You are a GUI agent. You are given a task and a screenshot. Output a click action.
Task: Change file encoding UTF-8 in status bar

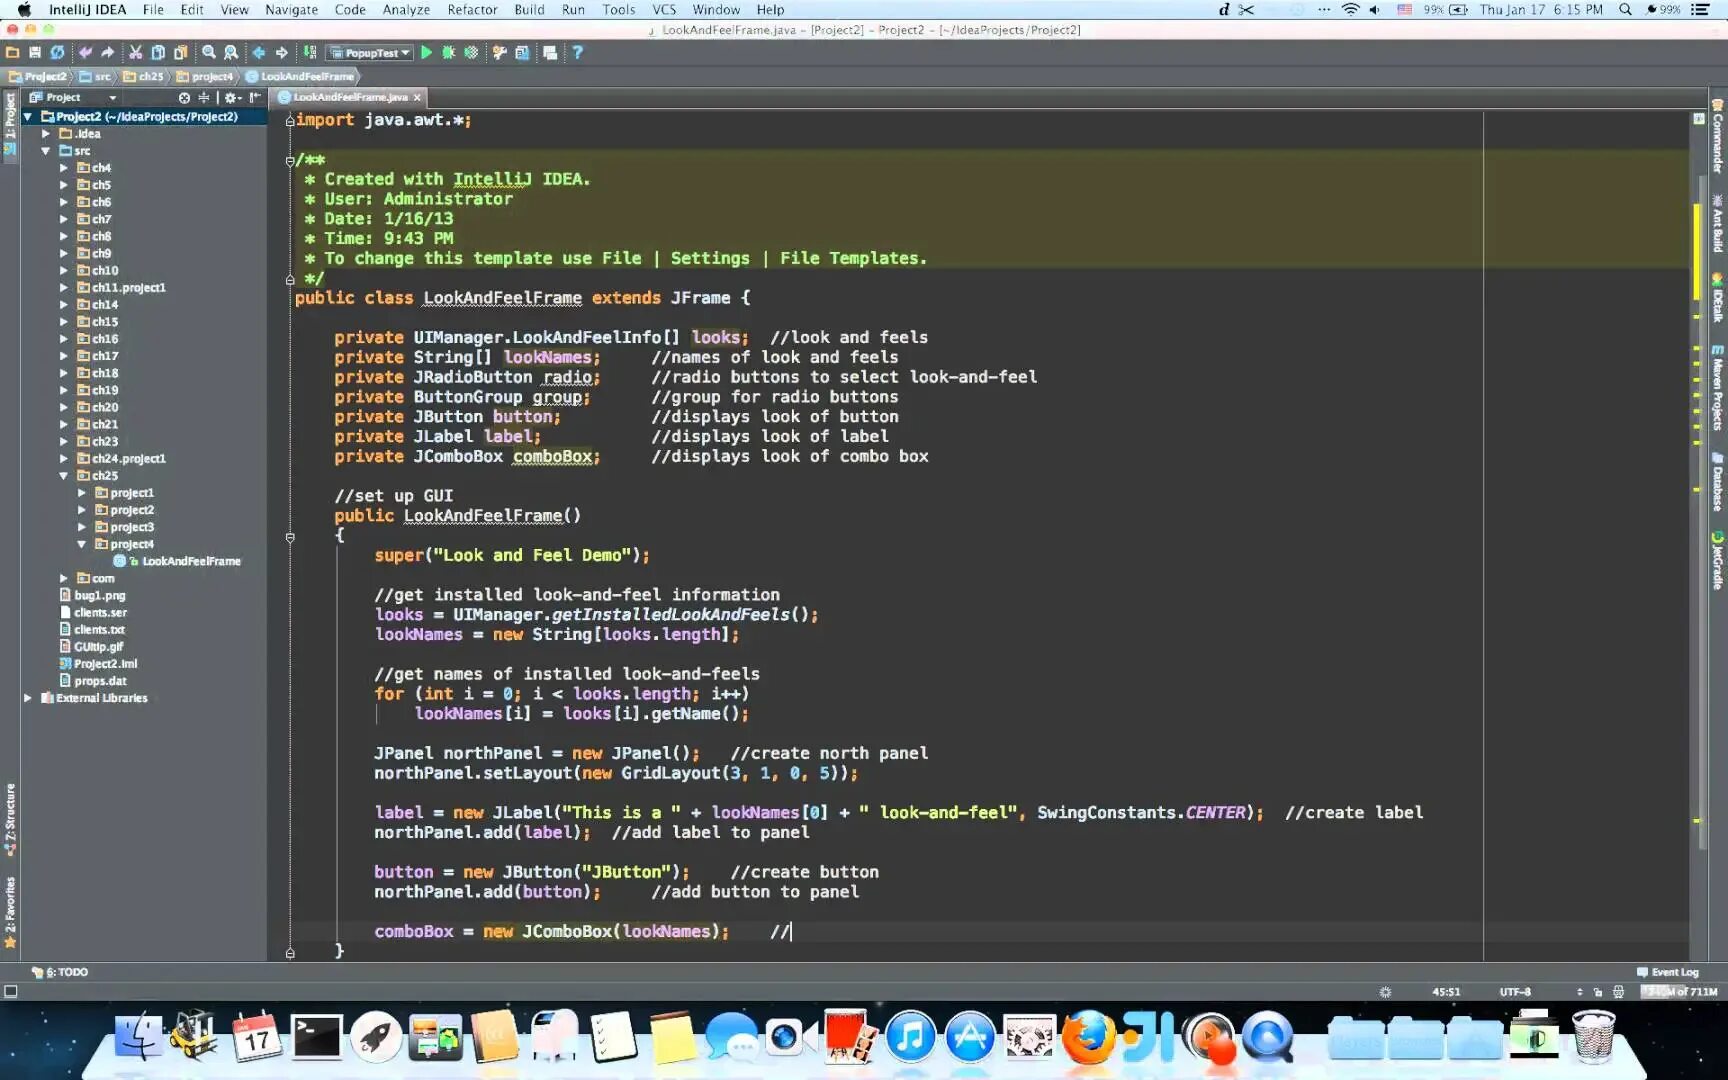[1515, 992]
